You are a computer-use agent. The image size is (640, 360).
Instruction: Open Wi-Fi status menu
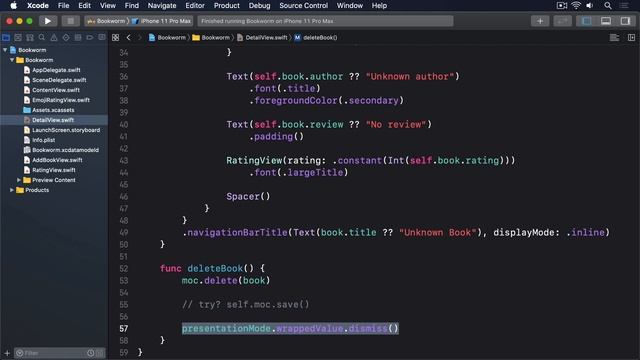click(x=576, y=6)
